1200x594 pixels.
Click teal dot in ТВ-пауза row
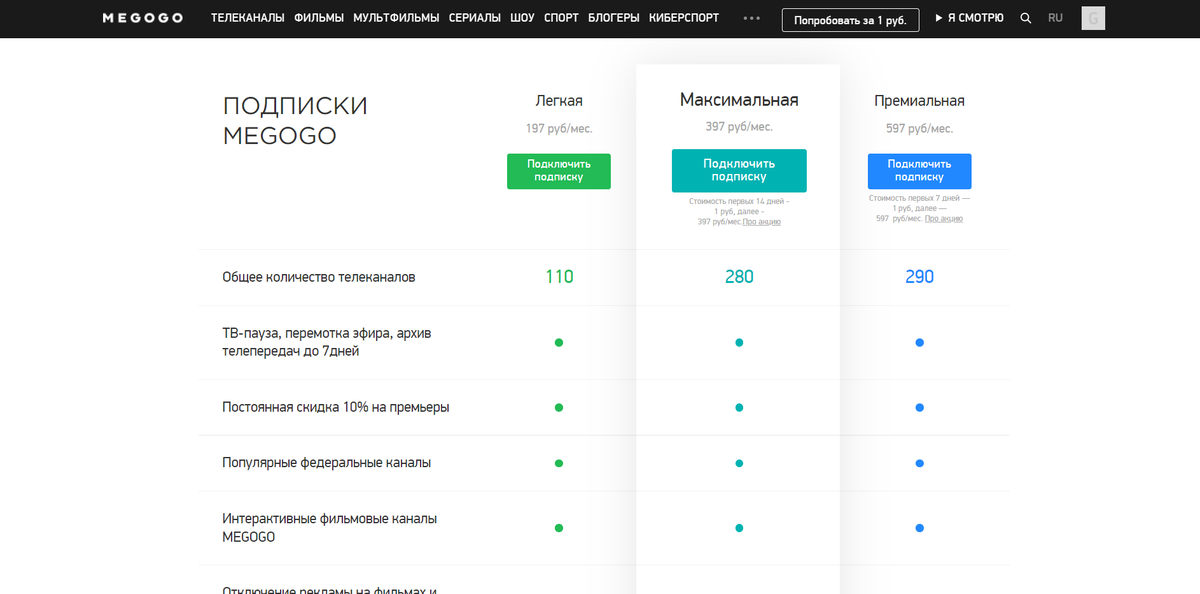(x=739, y=342)
